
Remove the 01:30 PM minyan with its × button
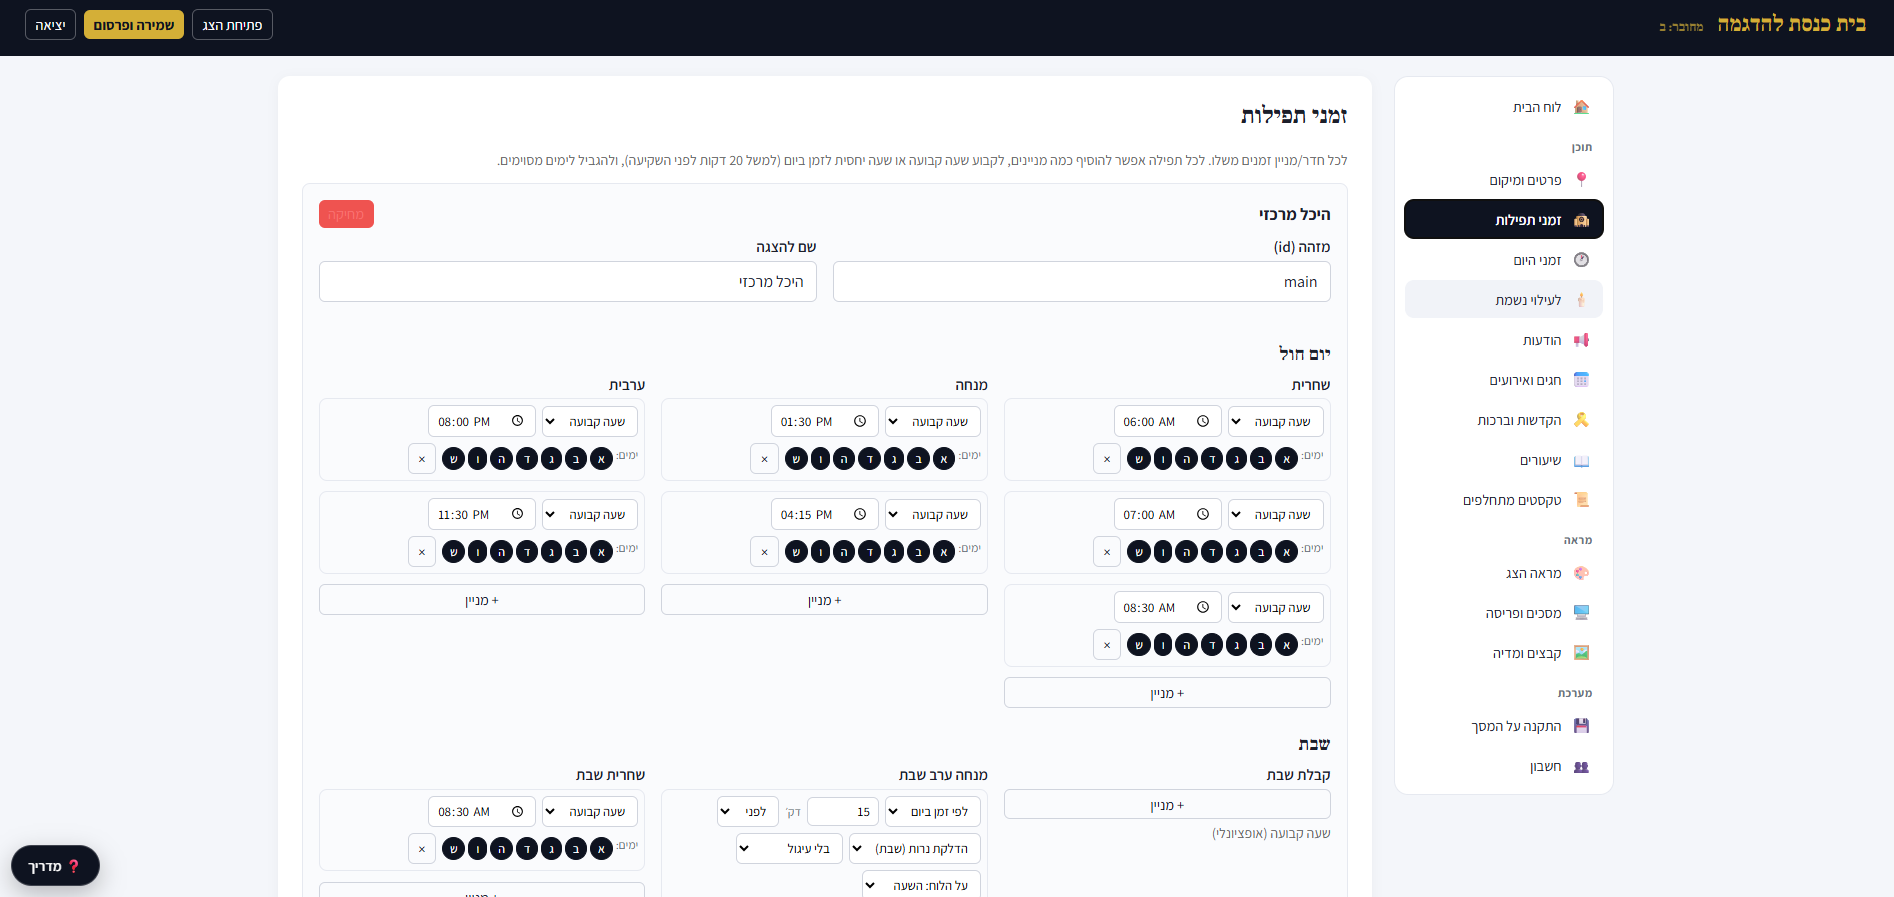(x=764, y=459)
